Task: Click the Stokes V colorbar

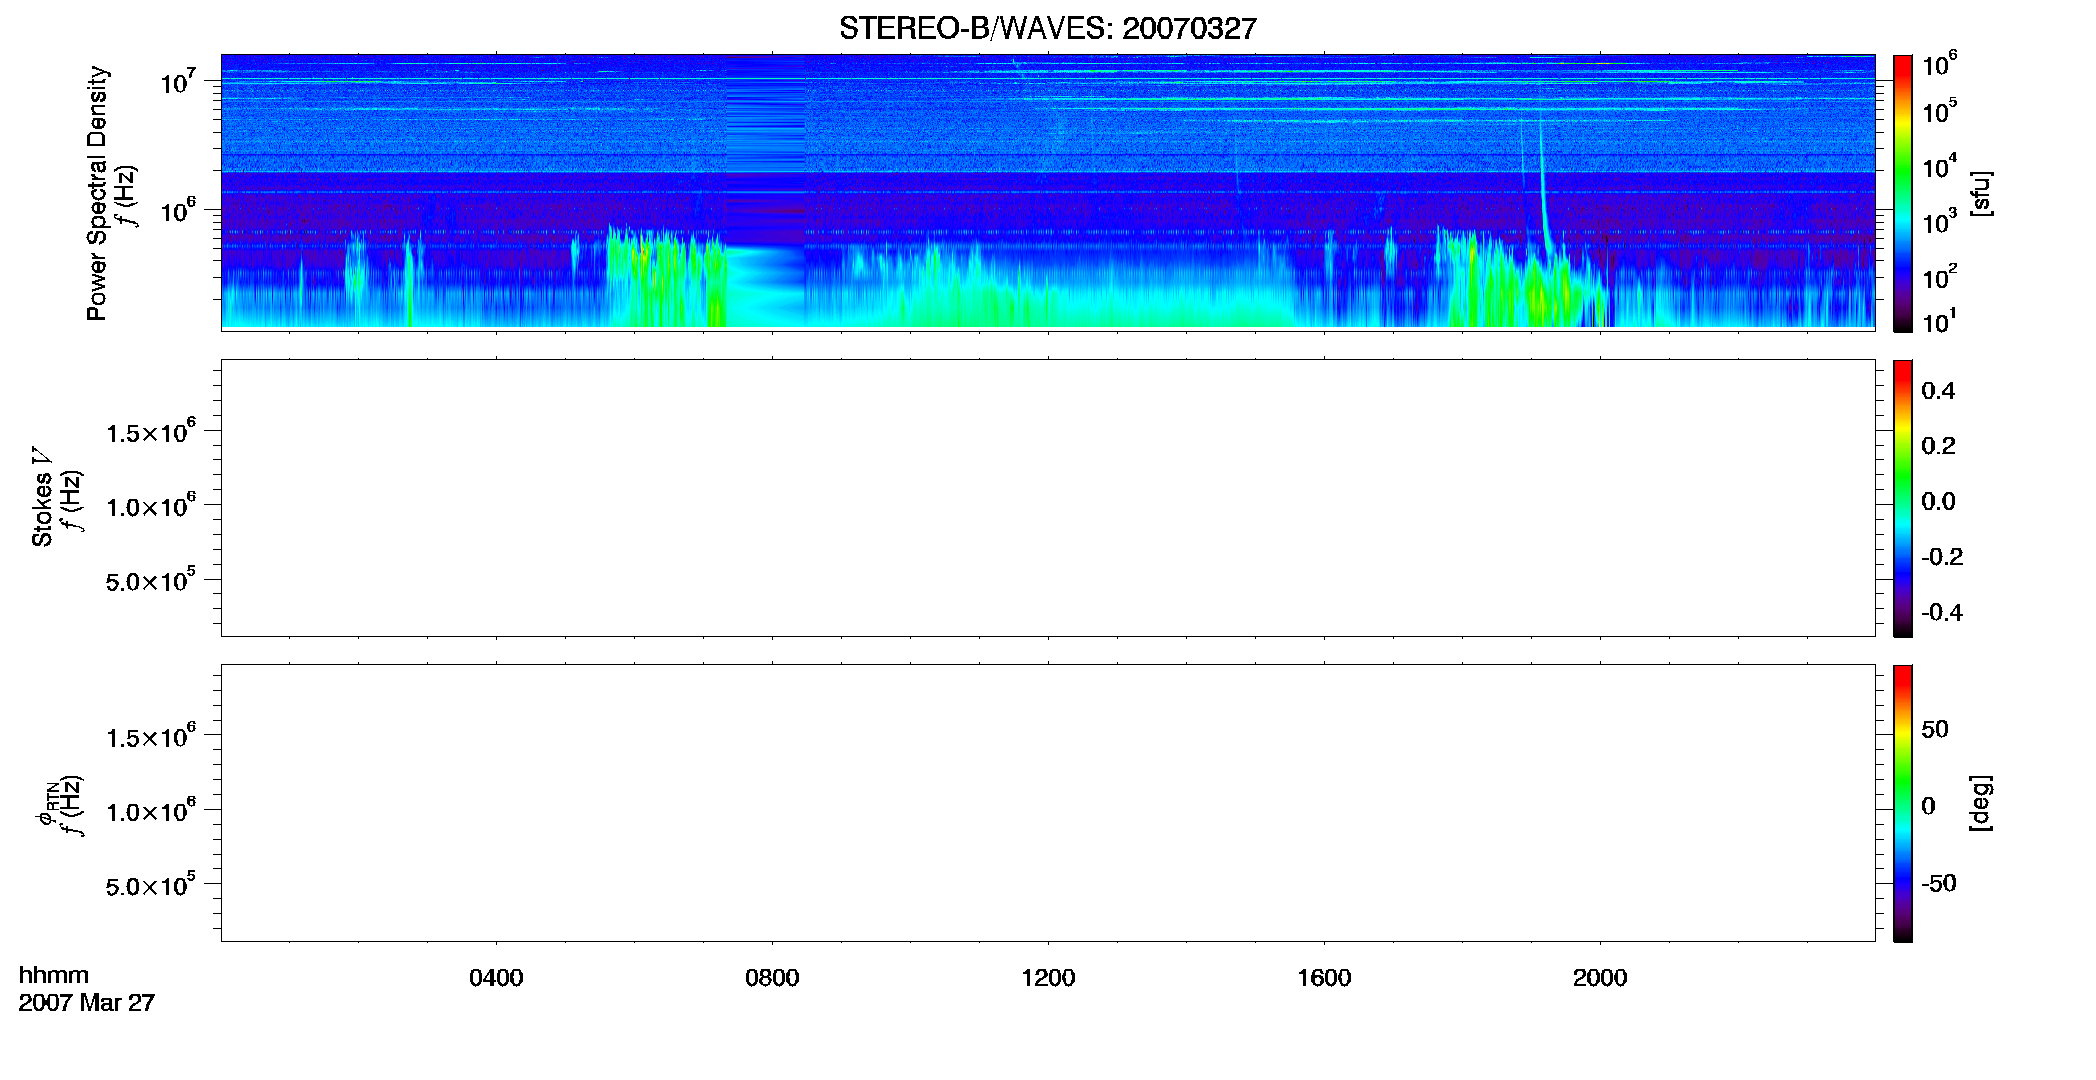Action: pos(1902,498)
